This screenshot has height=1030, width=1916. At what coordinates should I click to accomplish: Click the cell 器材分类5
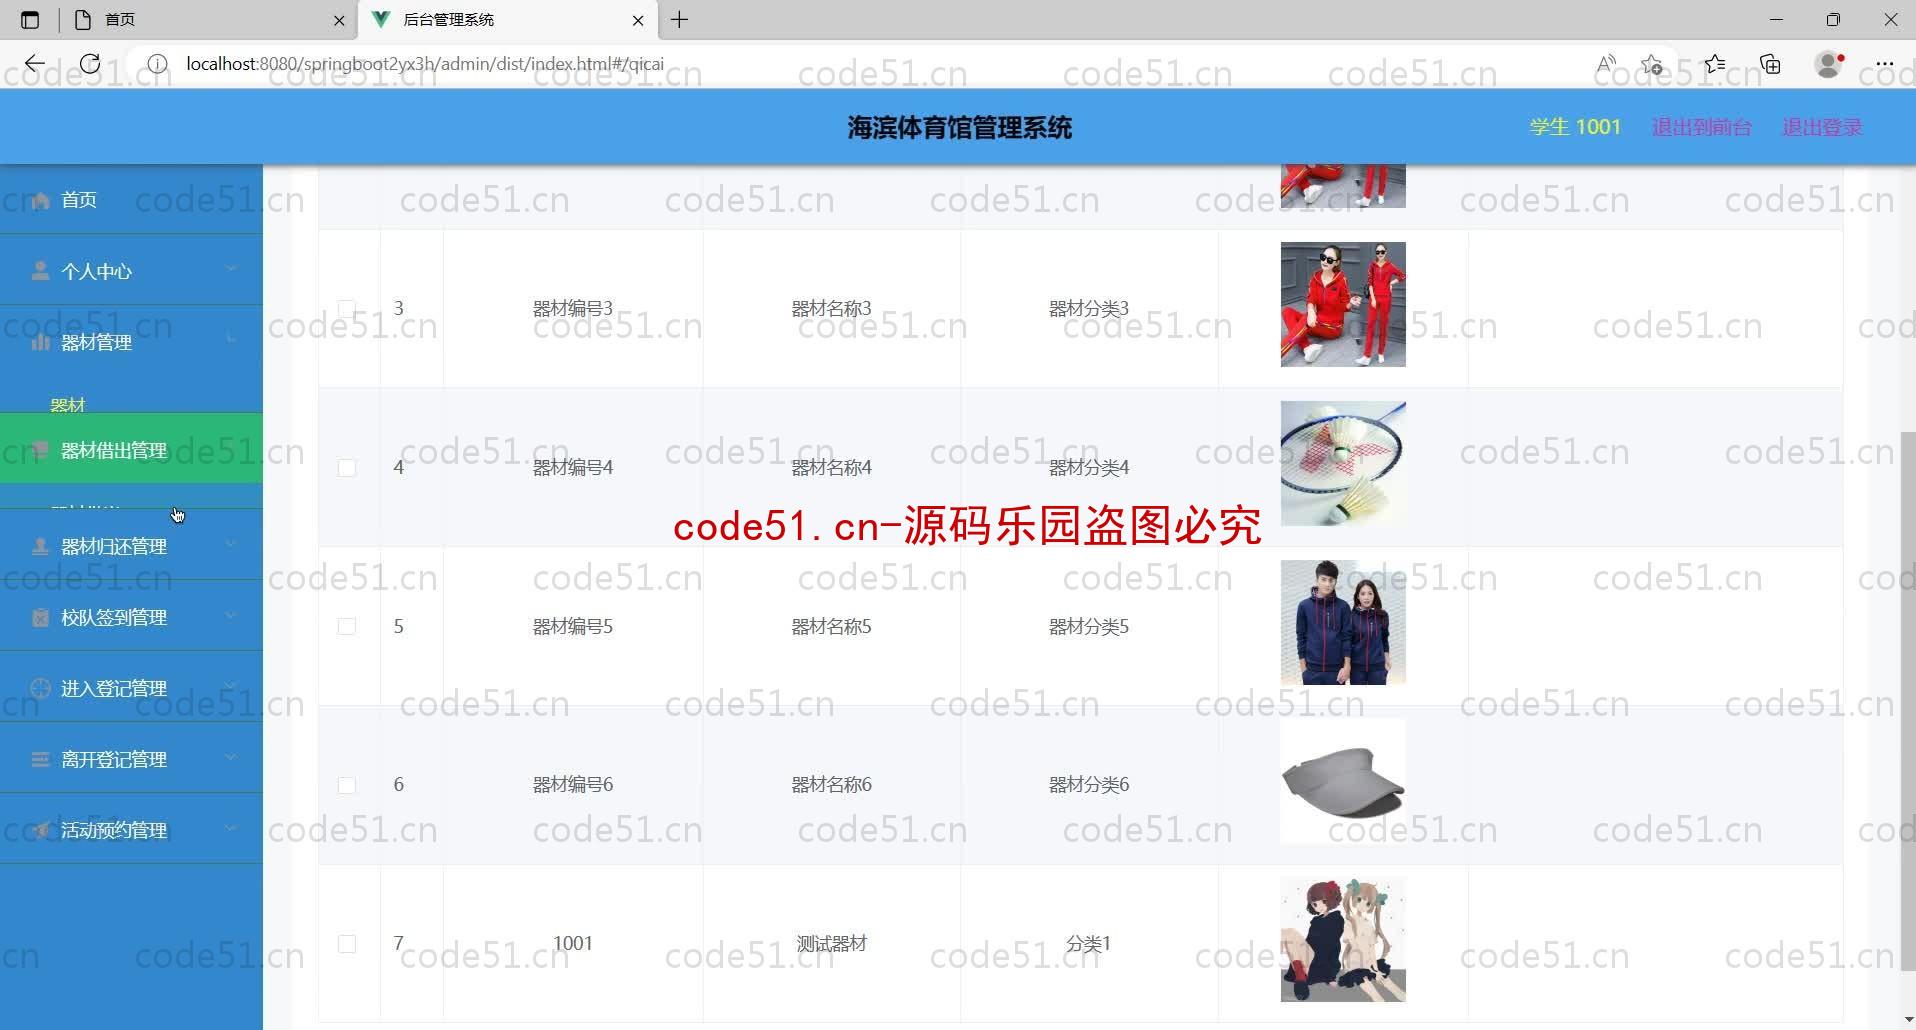click(x=1089, y=626)
